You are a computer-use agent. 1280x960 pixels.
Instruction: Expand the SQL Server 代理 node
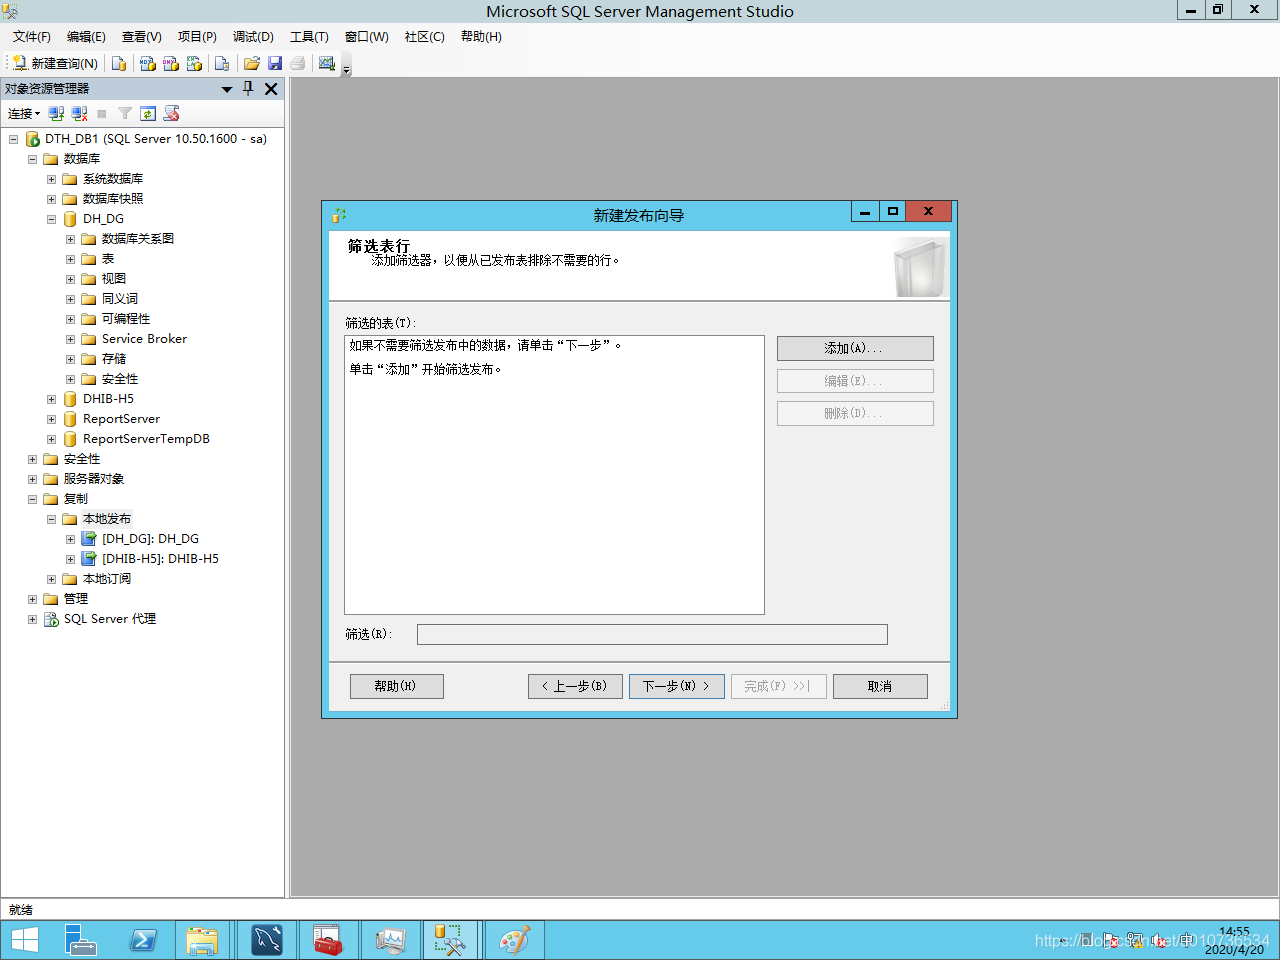(32, 619)
